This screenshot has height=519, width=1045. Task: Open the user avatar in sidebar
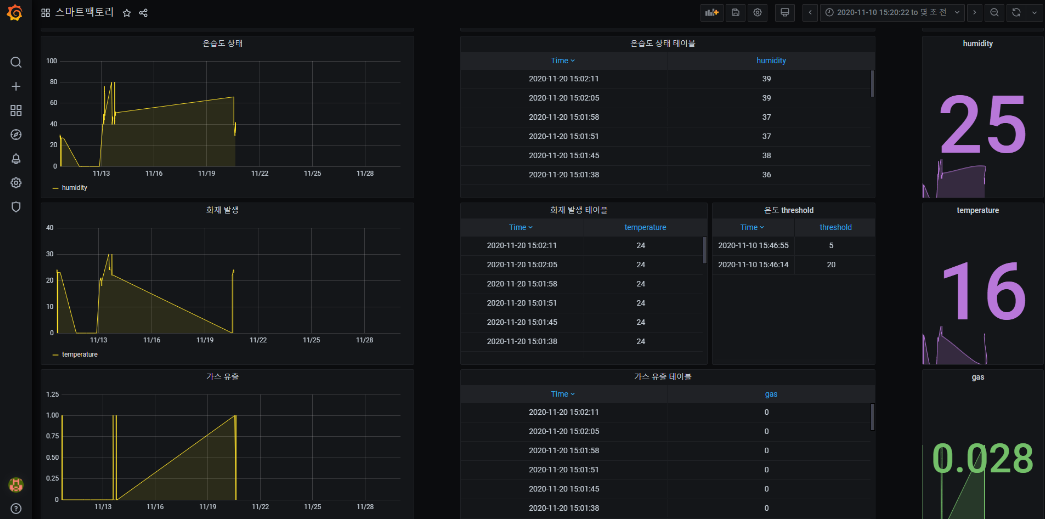click(x=16, y=484)
